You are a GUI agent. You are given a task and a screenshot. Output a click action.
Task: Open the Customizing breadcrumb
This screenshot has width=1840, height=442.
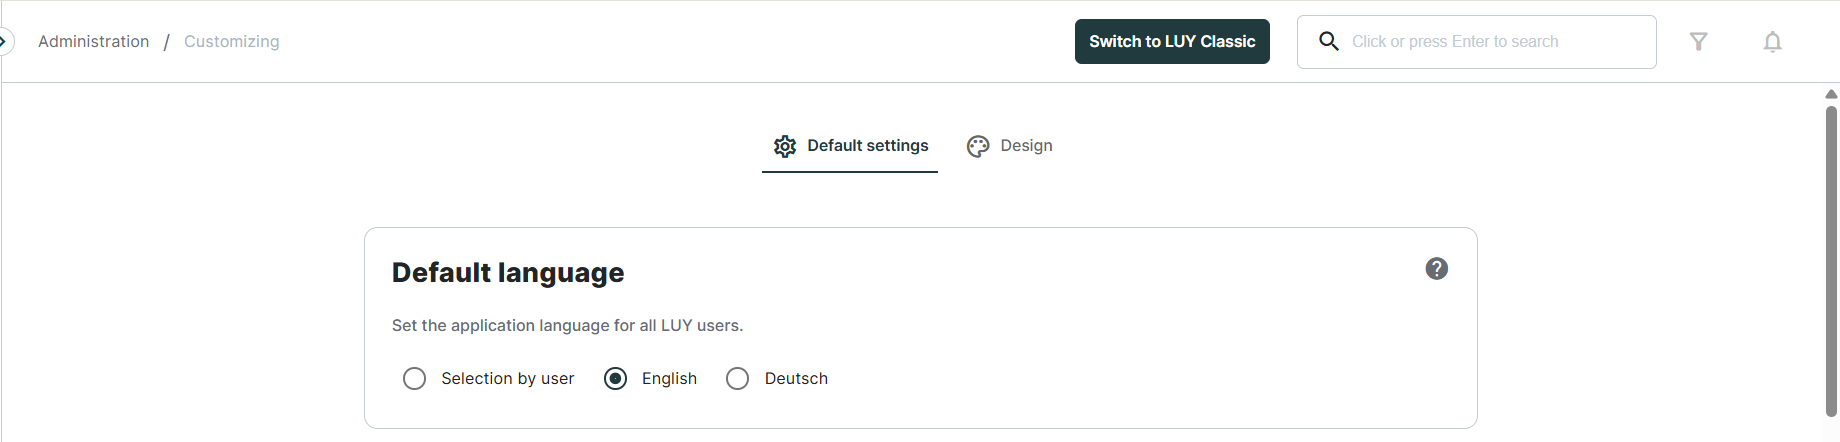click(231, 41)
